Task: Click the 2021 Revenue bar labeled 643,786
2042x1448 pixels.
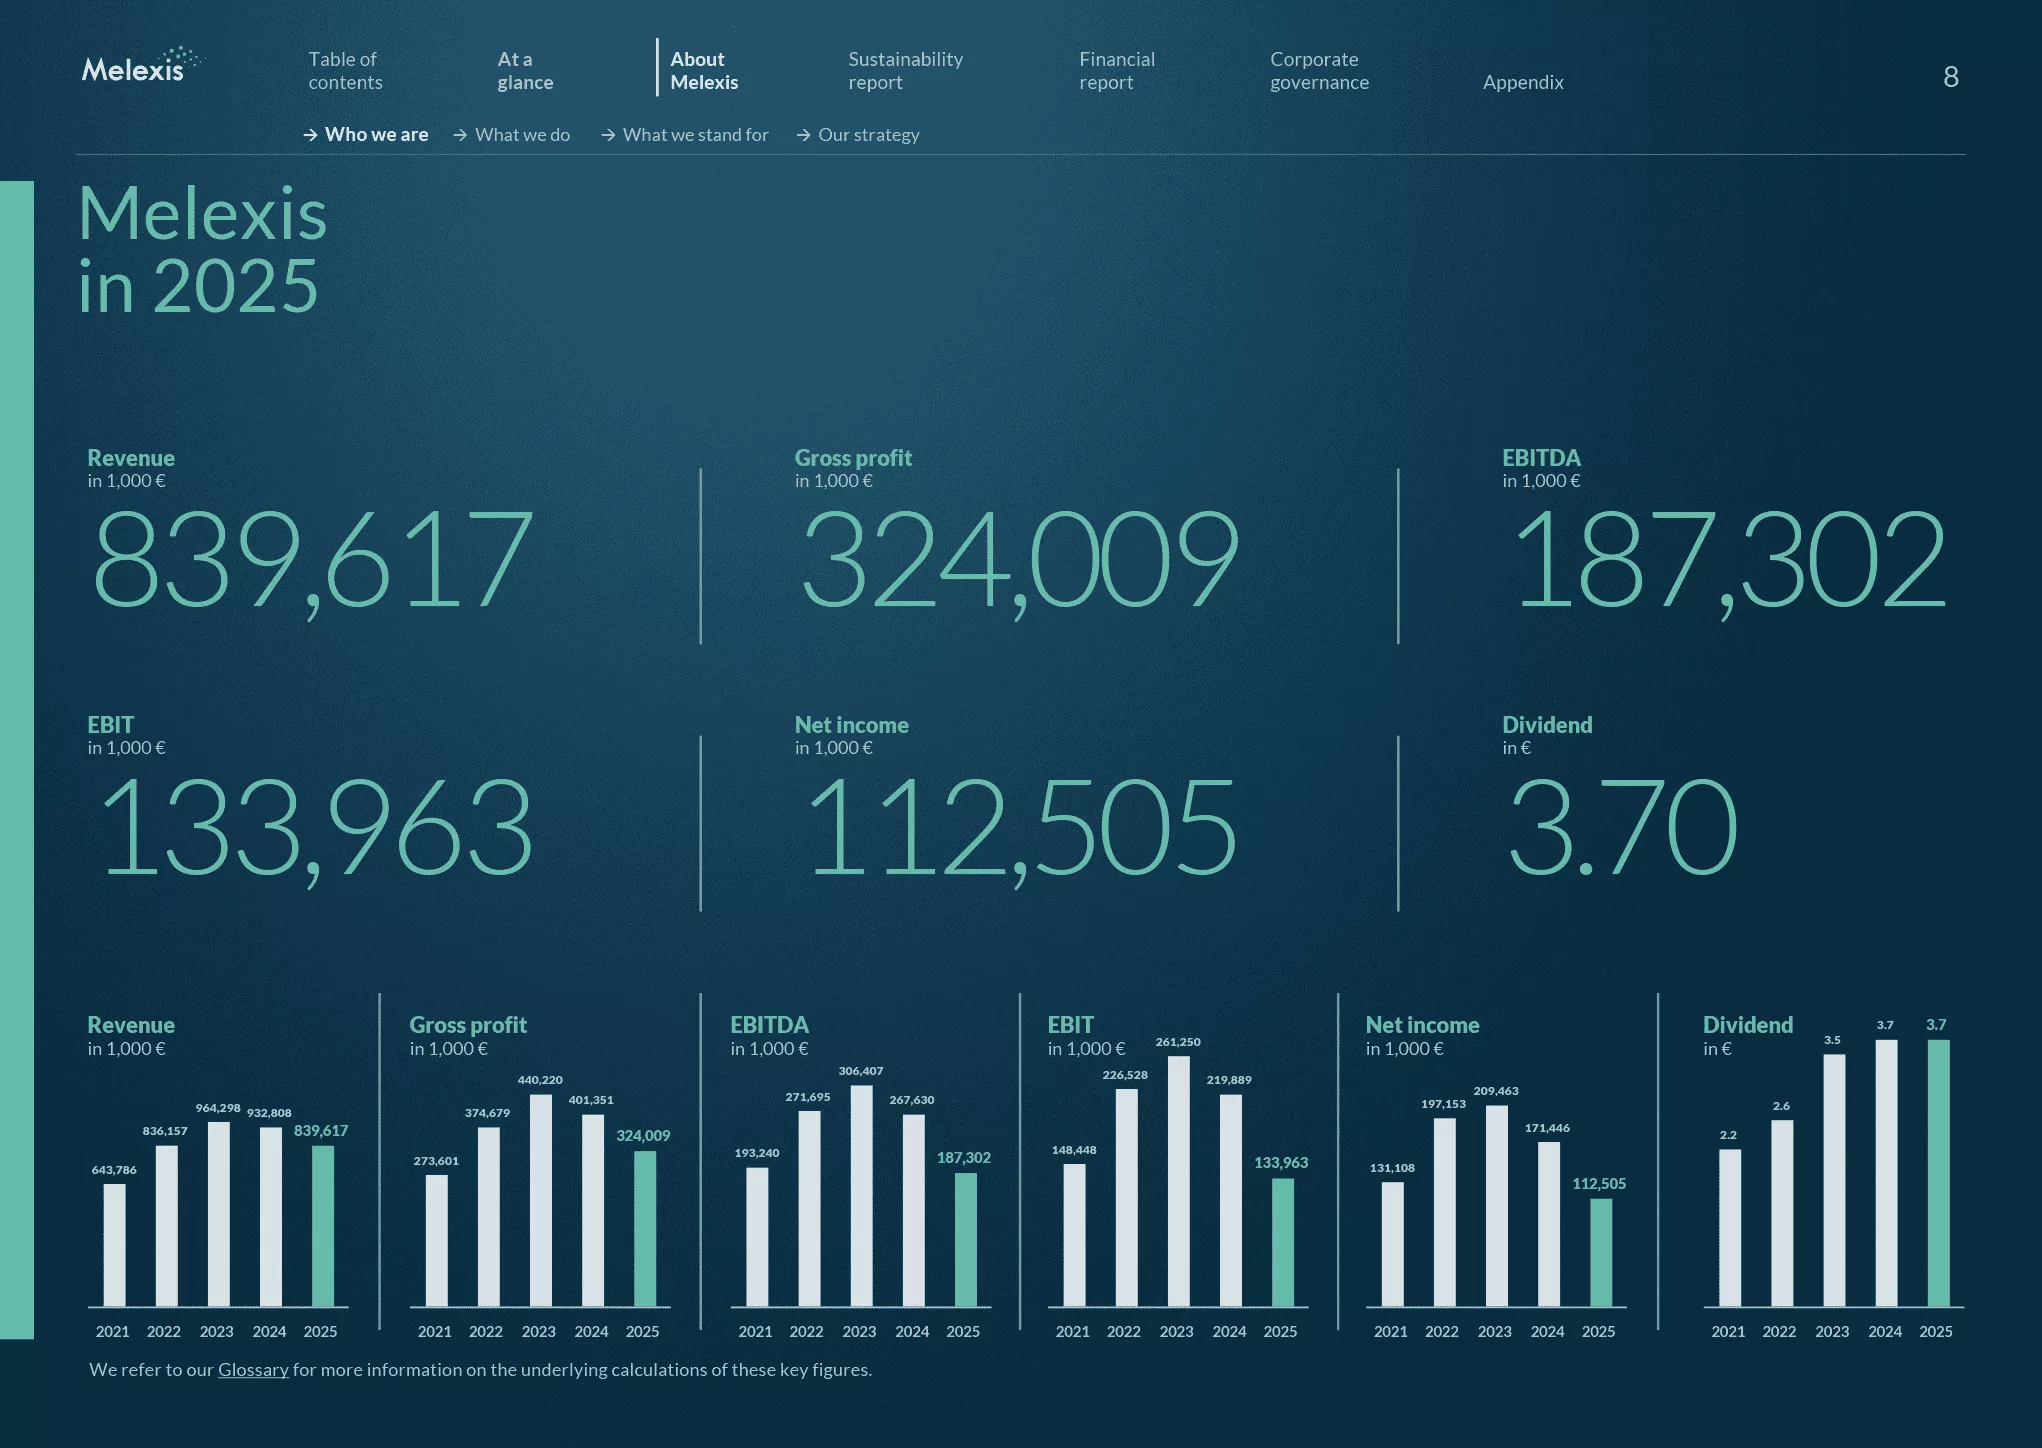Action: pos(114,1245)
